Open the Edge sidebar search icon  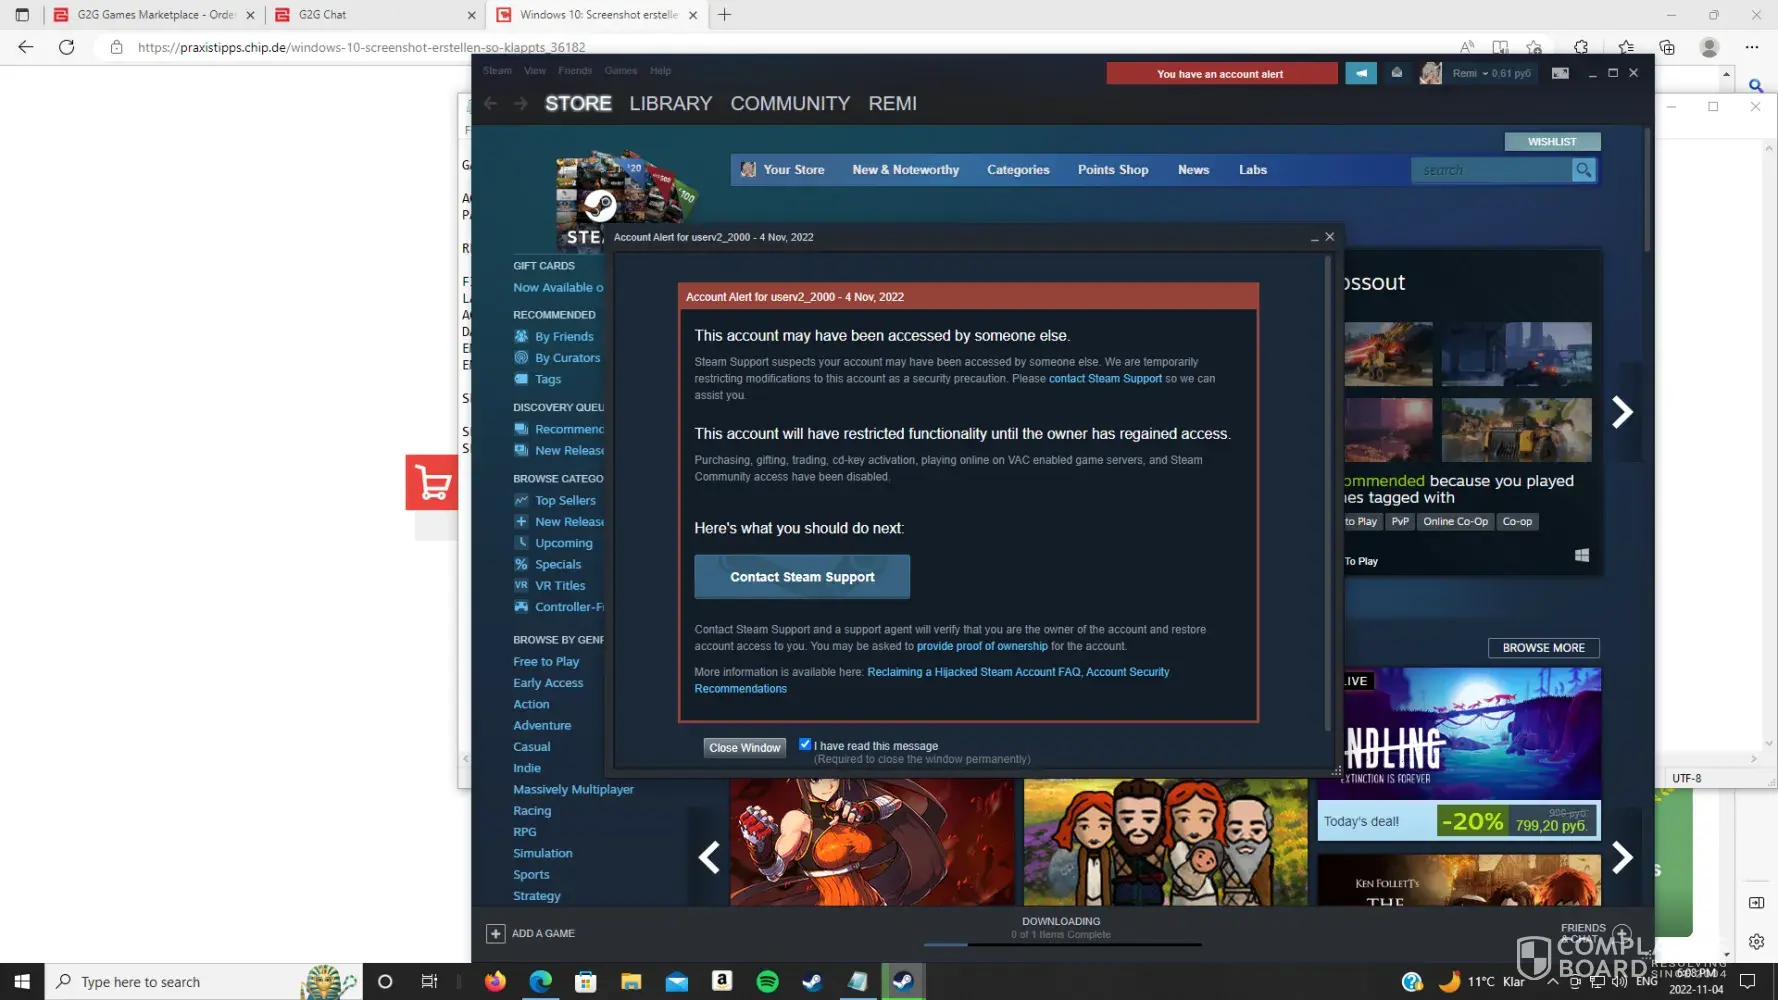1756,86
